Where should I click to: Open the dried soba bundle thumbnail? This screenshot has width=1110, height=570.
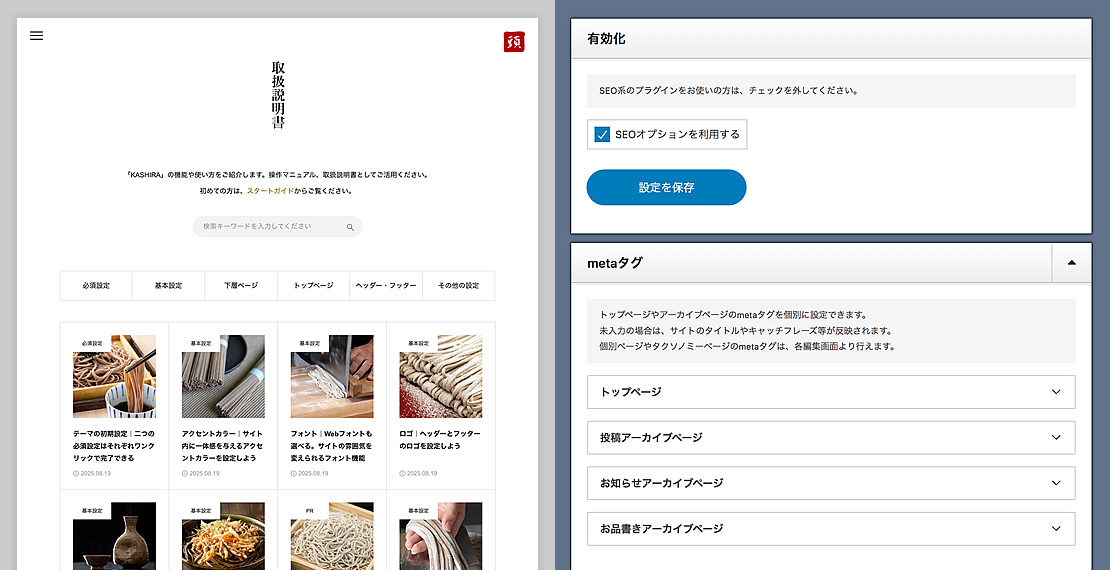pyautogui.click(x=223, y=376)
